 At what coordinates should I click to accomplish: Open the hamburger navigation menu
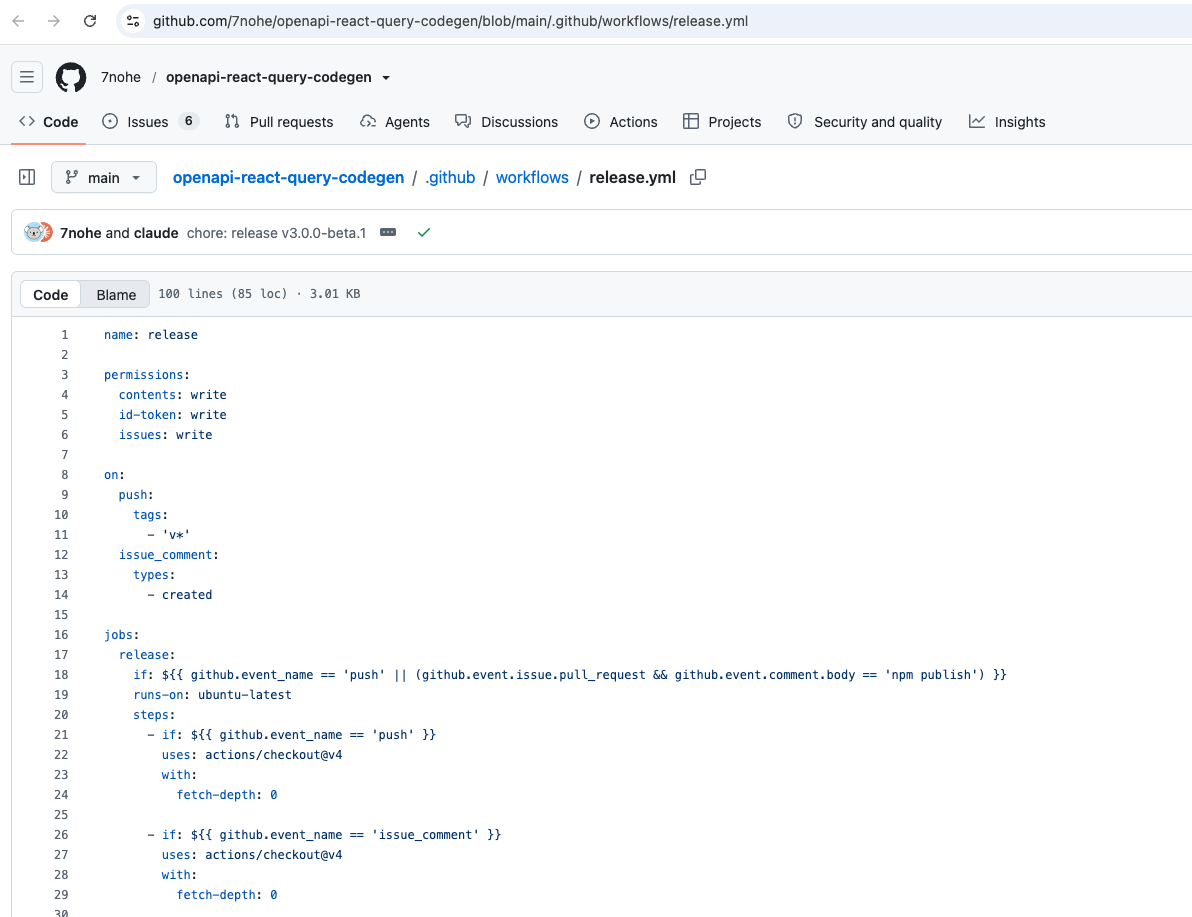point(27,77)
